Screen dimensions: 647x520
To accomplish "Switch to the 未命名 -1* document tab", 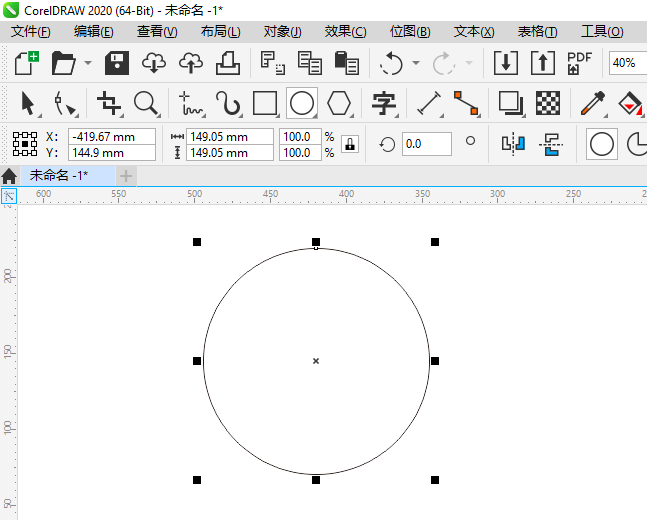I will [x=68, y=176].
